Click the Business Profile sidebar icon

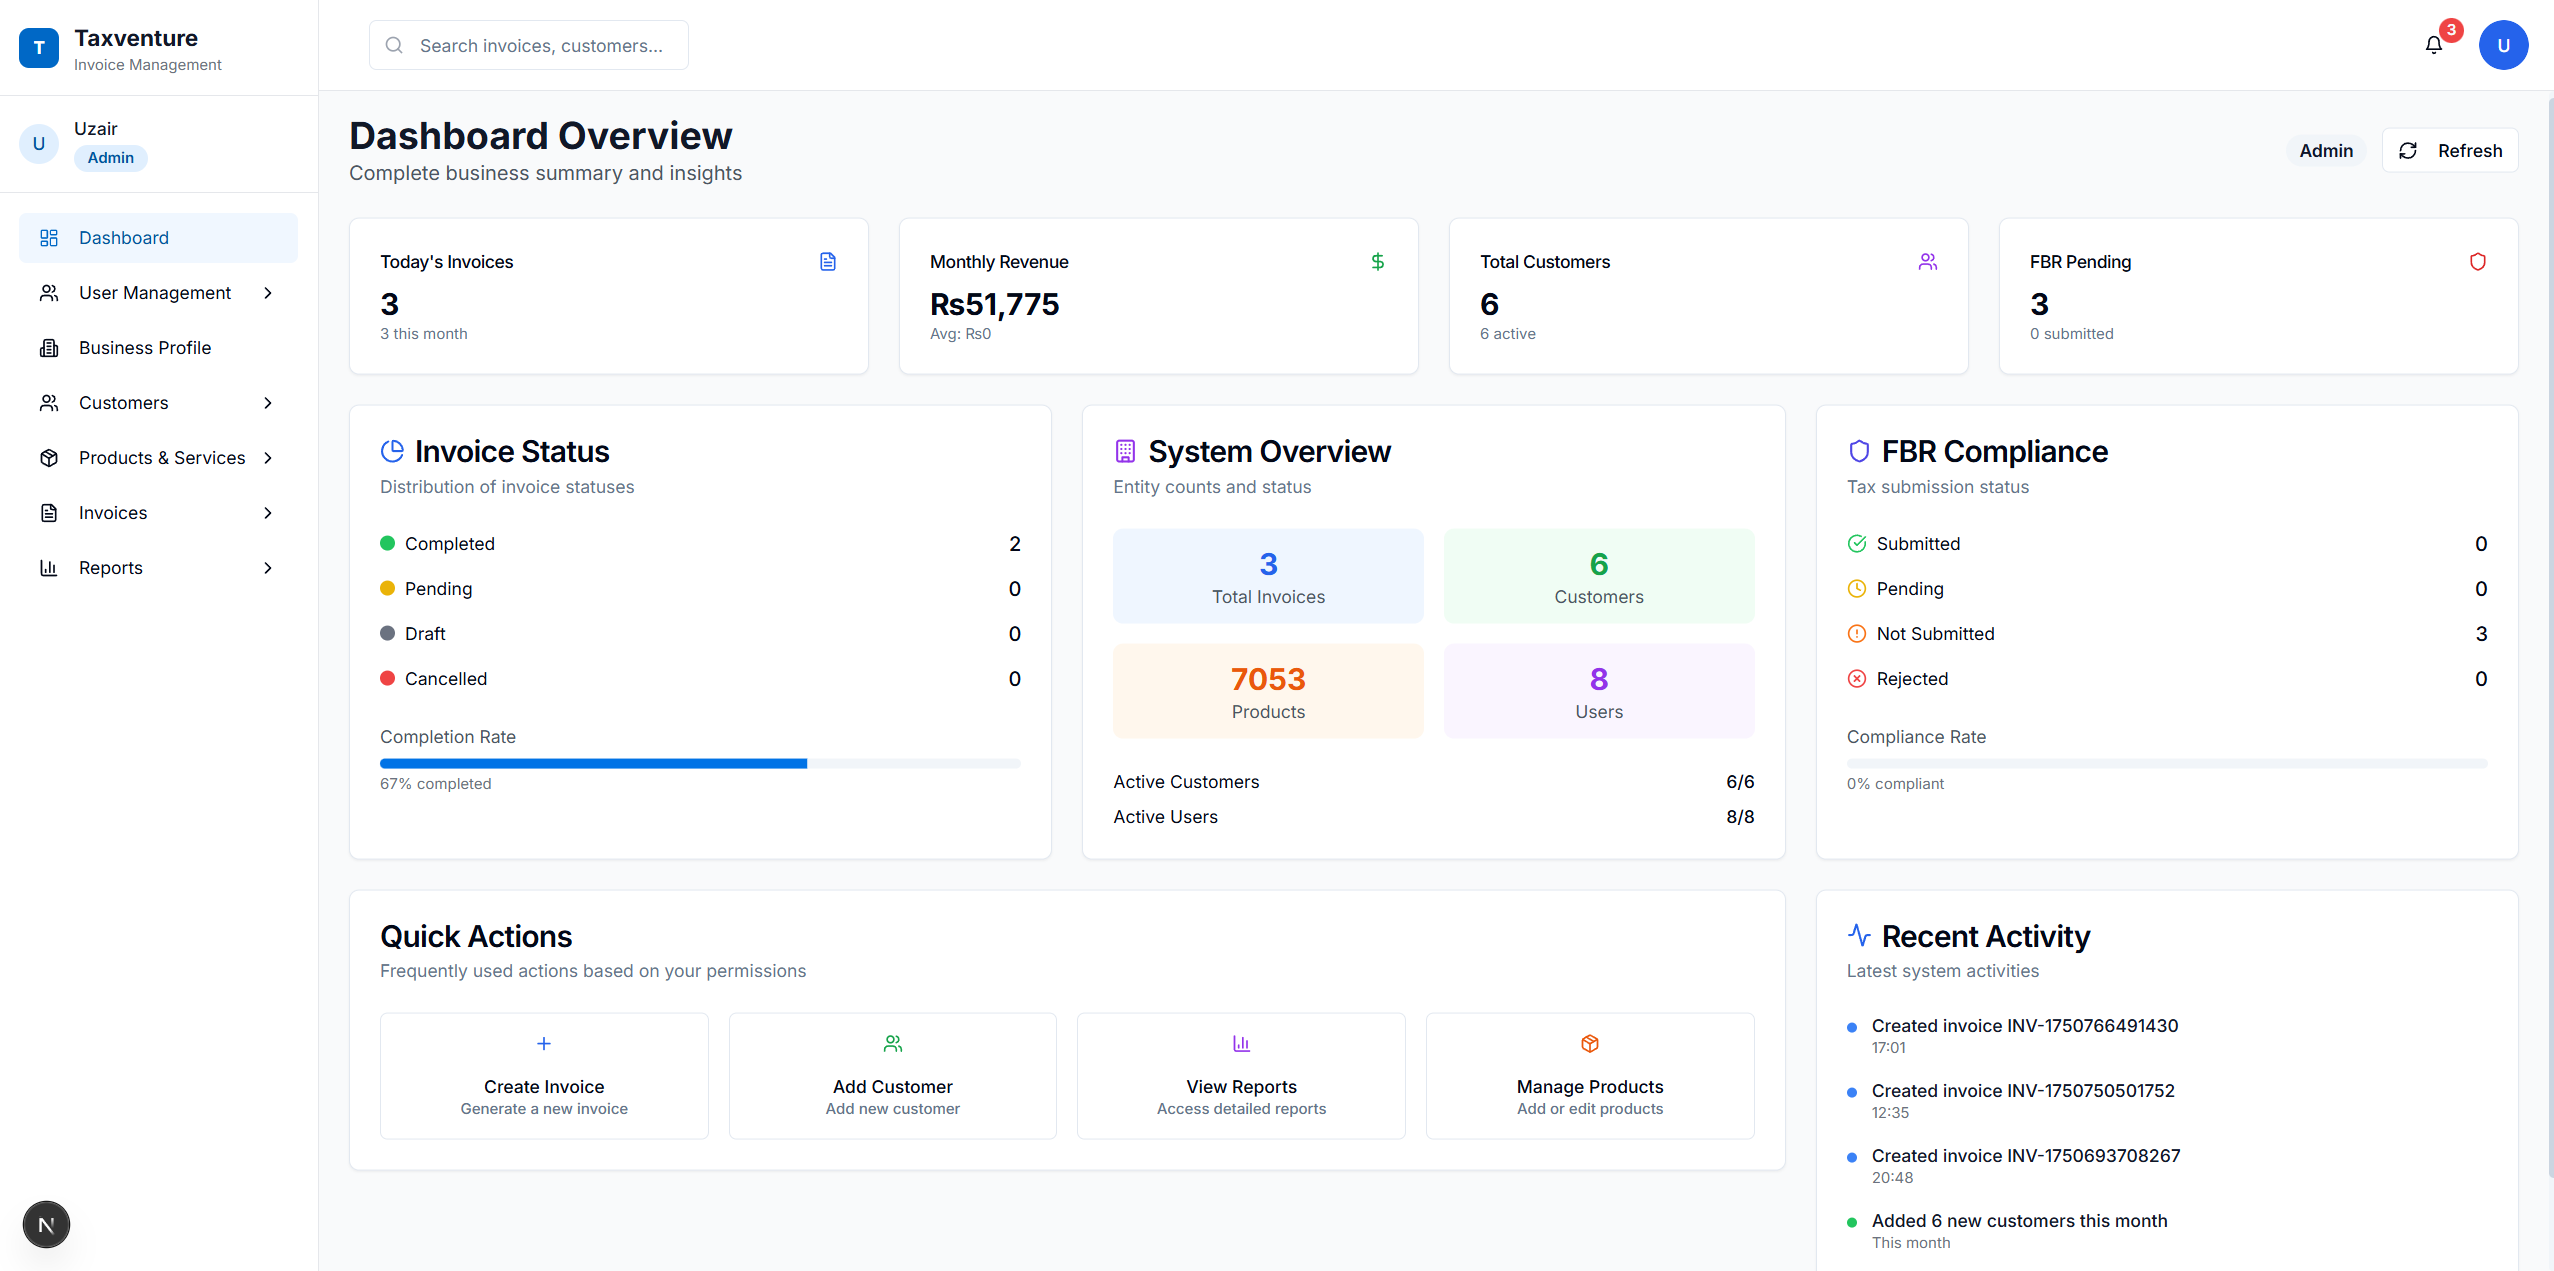[x=50, y=347]
